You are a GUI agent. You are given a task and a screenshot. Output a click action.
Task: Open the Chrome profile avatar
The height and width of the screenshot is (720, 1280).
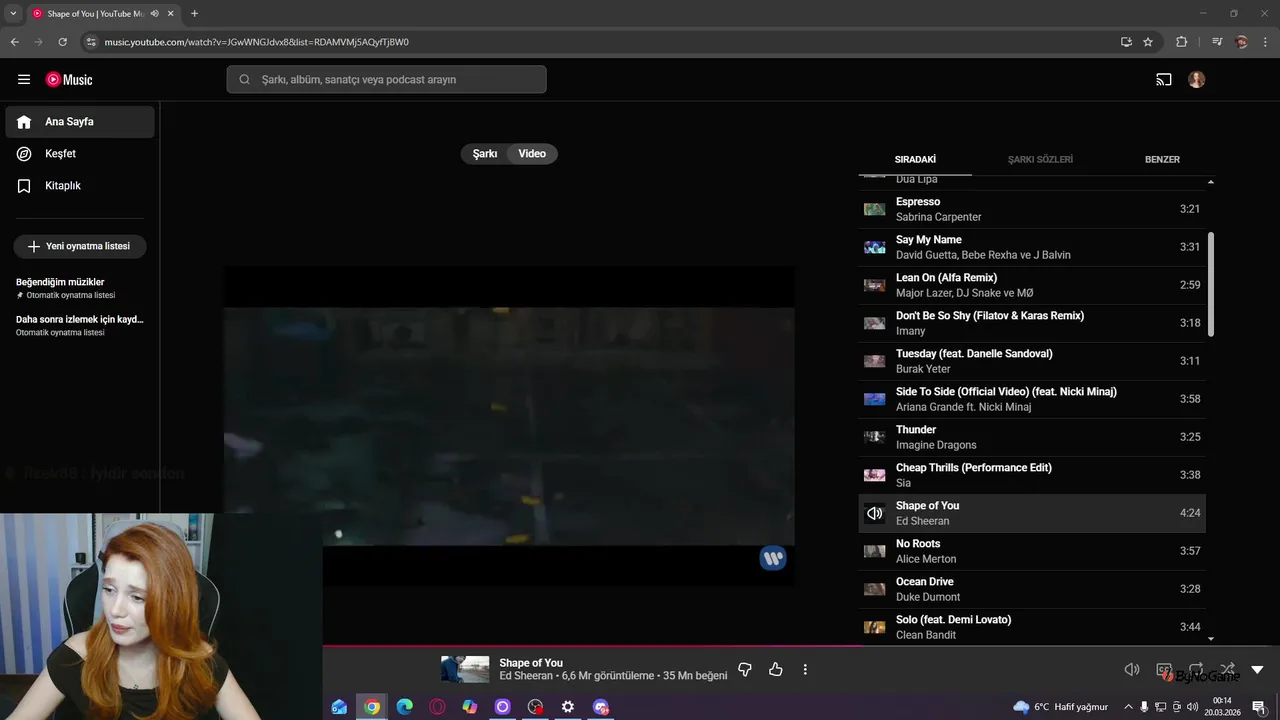point(1242,42)
